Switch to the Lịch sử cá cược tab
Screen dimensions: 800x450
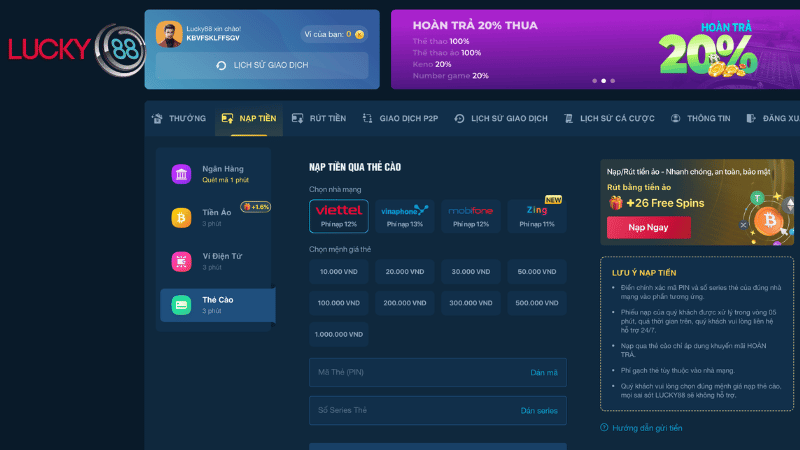[609, 118]
